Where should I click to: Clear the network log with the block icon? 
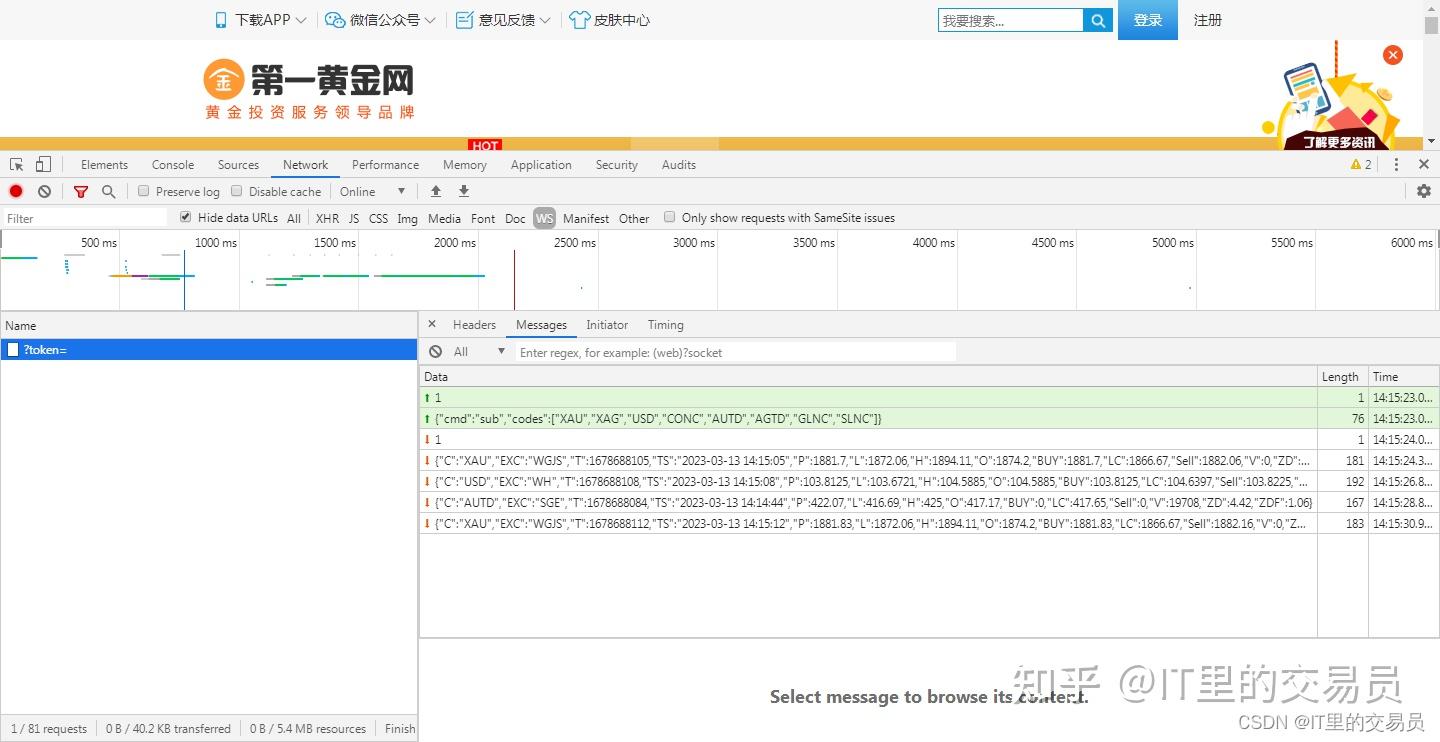(x=43, y=191)
